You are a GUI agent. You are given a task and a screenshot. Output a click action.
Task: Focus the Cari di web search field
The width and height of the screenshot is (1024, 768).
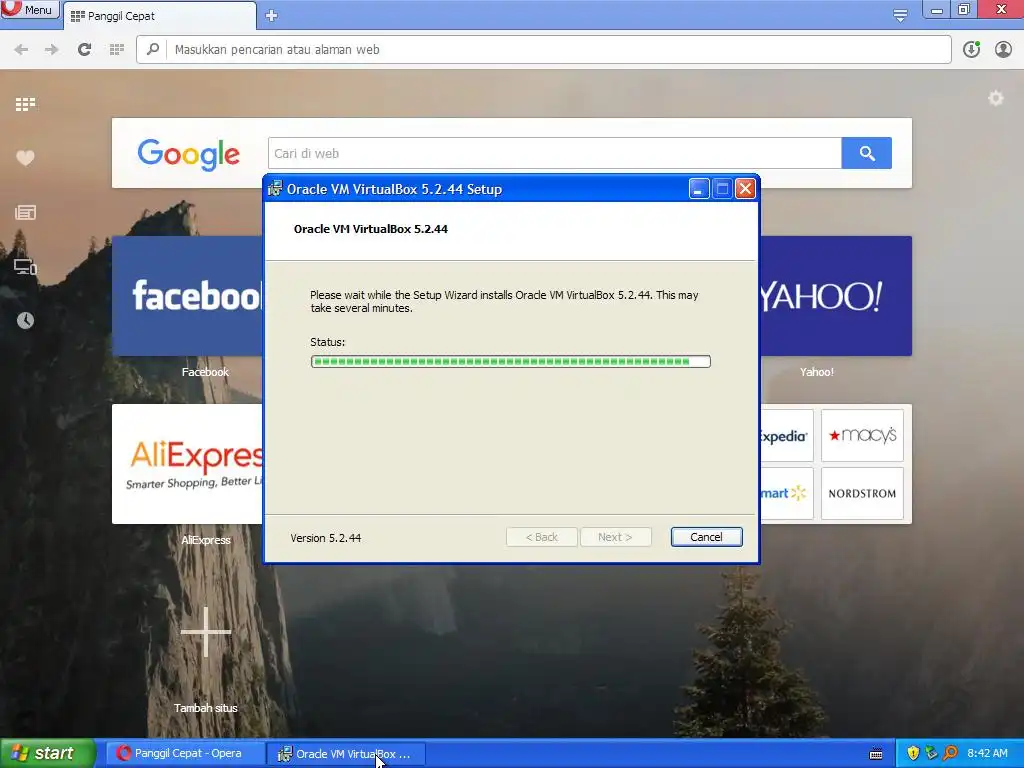tap(554, 153)
